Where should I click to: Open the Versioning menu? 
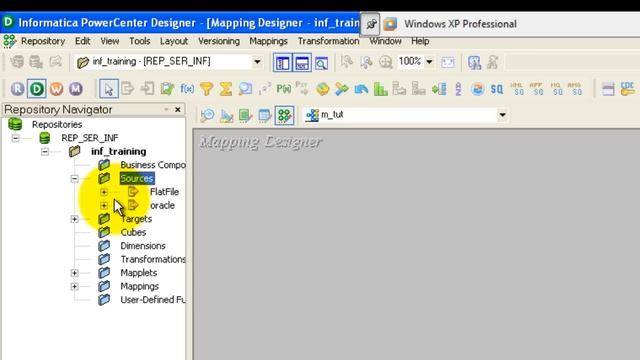[219, 41]
